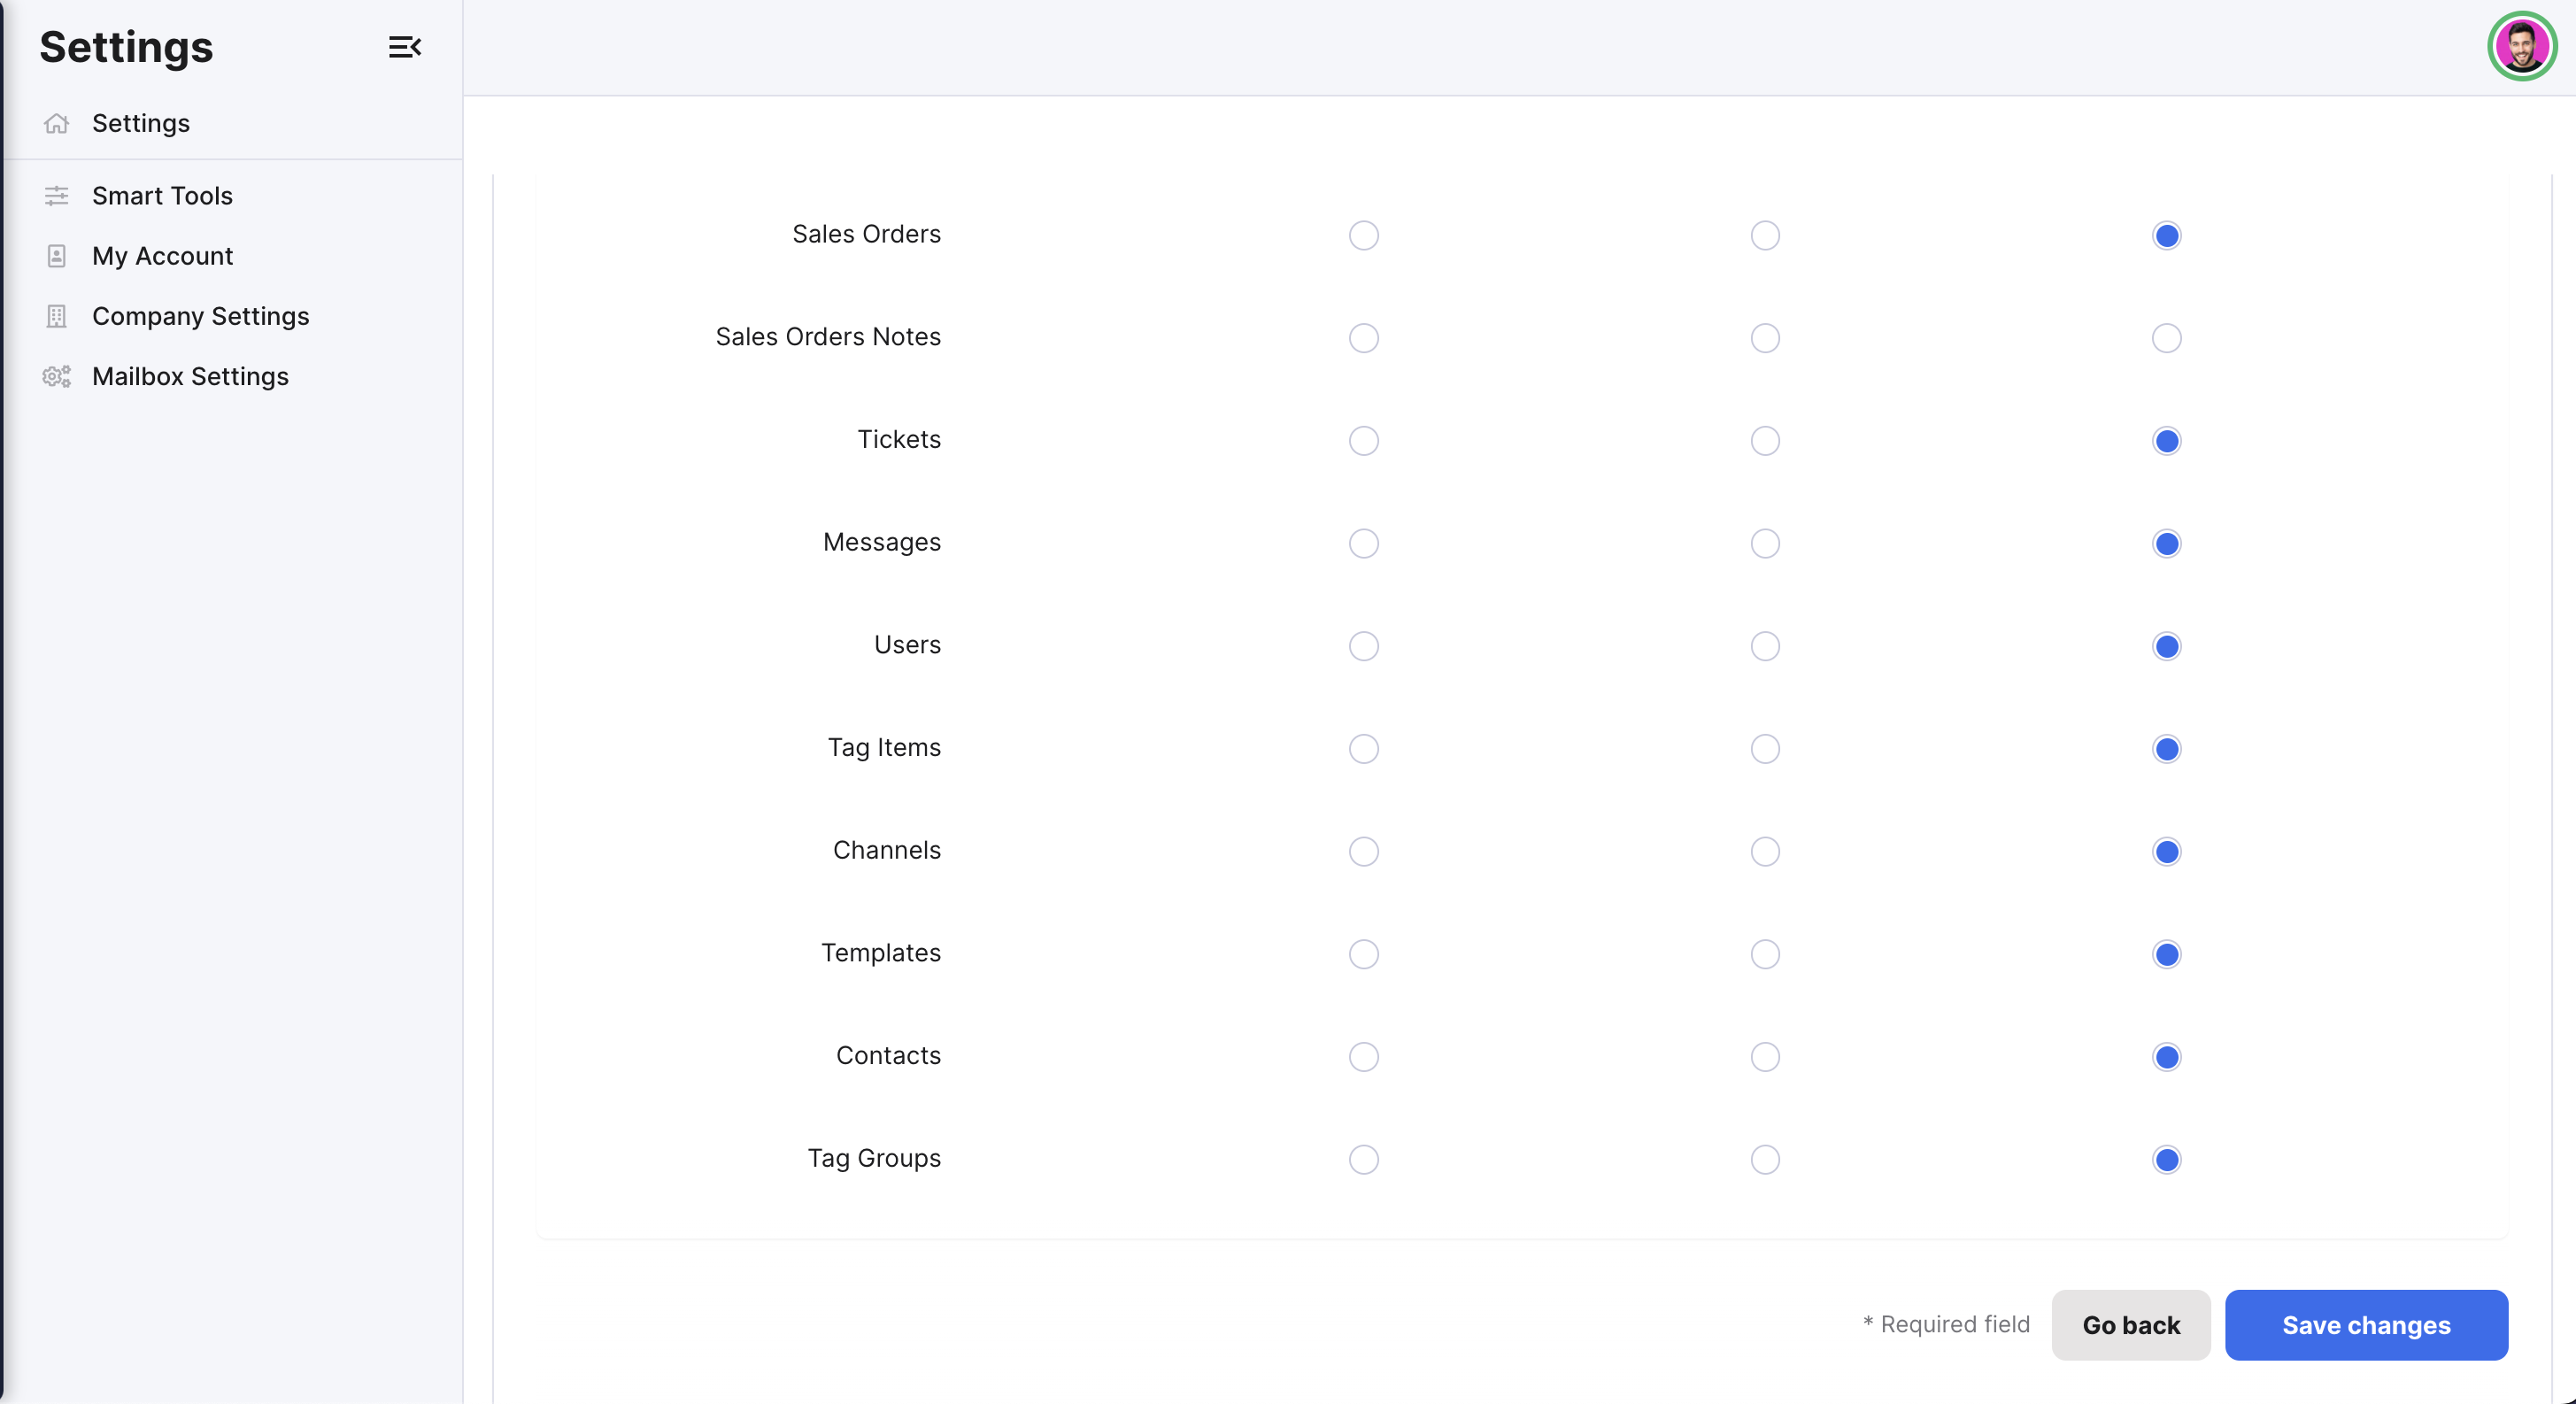Go to My Account page
The image size is (2576, 1404).
pyautogui.click(x=162, y=256)
